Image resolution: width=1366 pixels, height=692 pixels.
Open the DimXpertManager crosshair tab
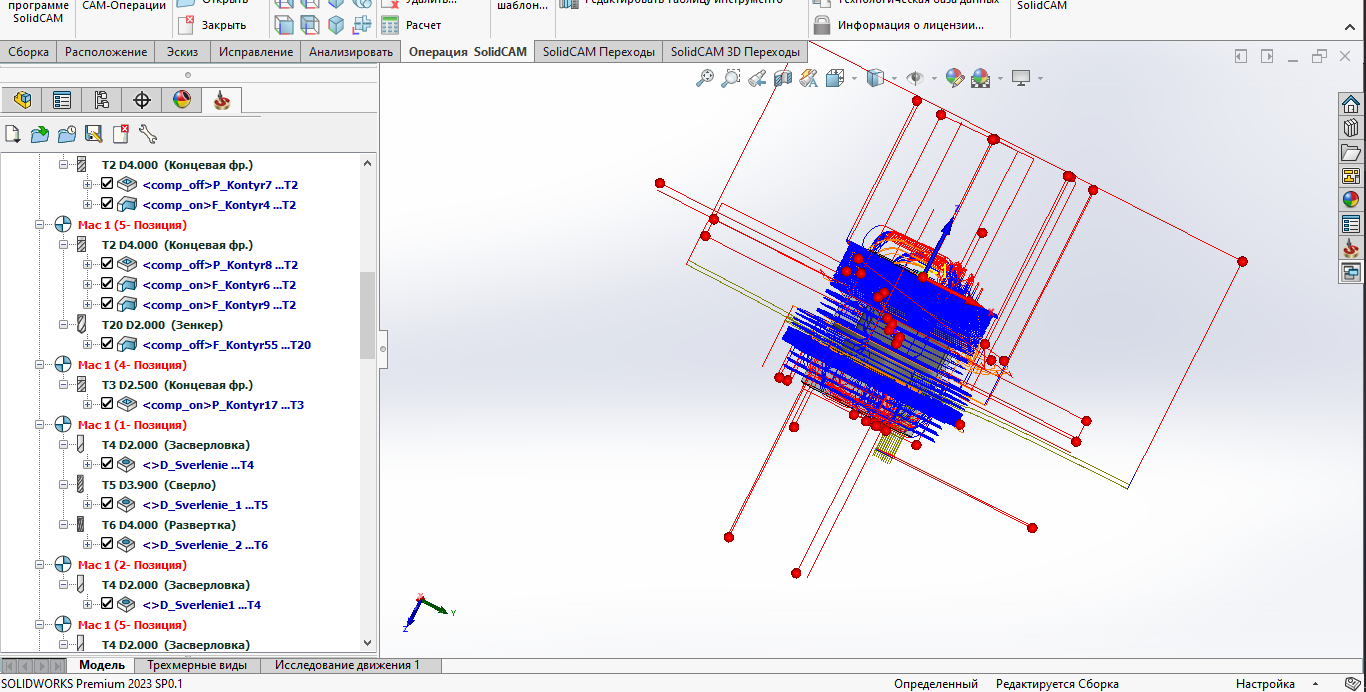142,100
